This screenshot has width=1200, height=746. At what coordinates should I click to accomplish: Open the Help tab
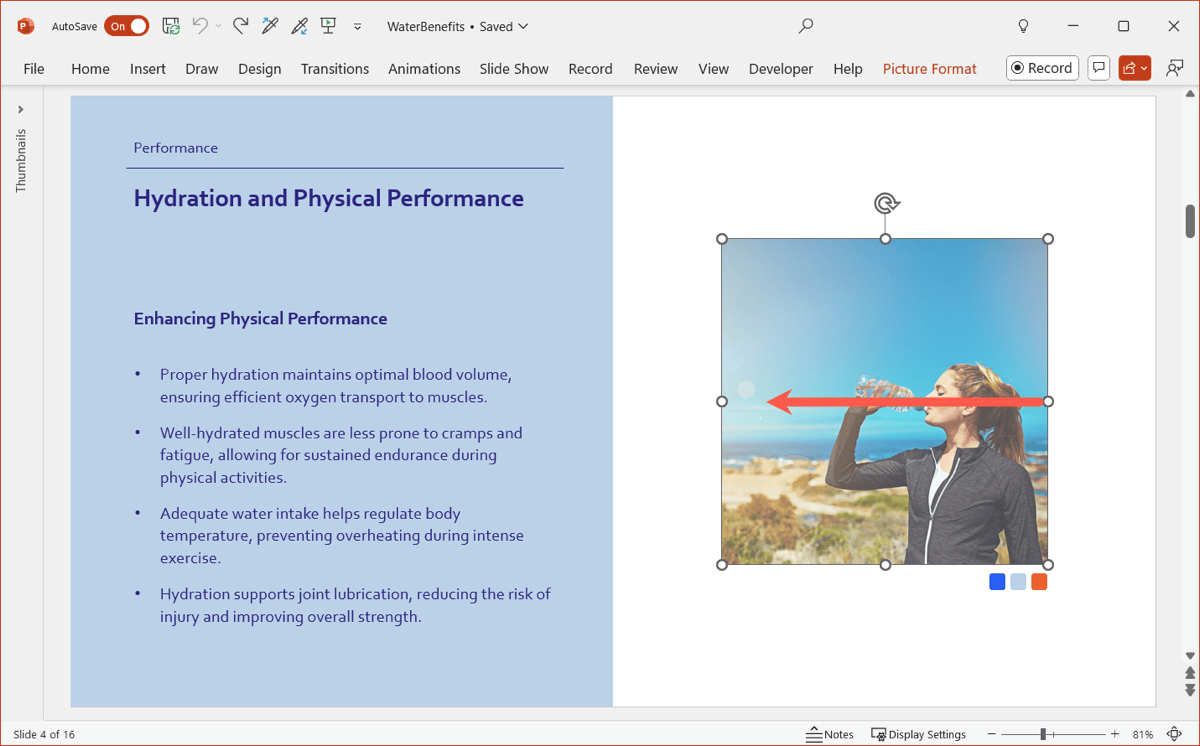848,69
